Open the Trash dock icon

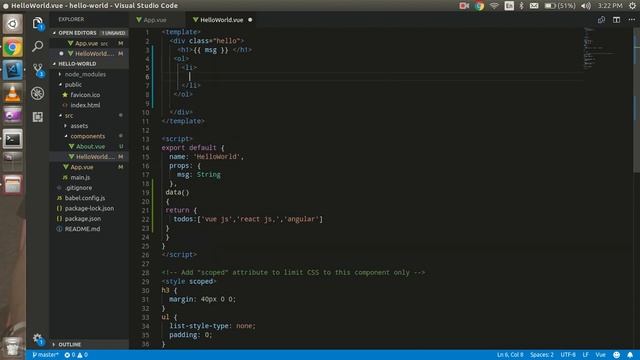click(13, 346)
